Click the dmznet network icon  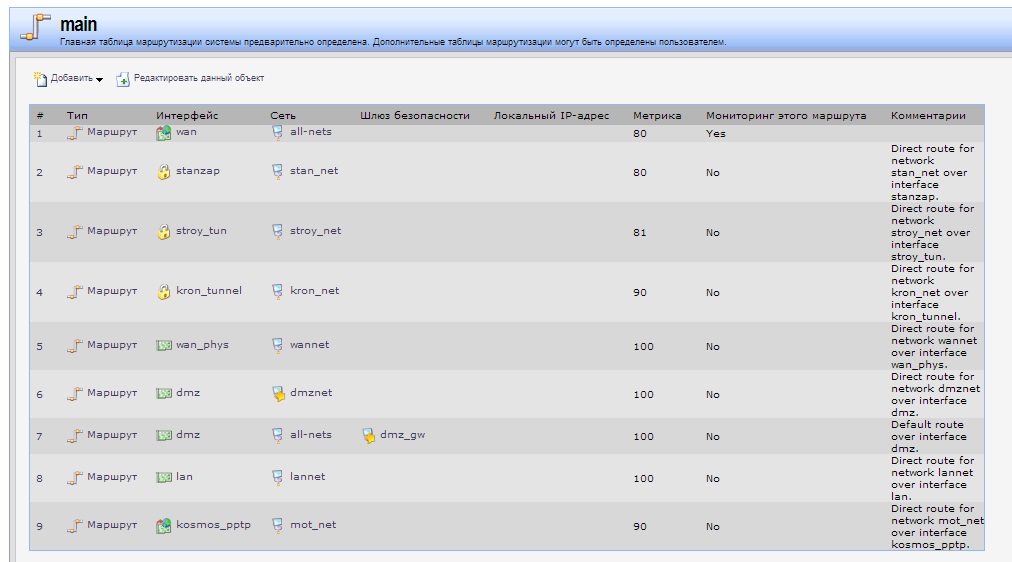[278, 394]
